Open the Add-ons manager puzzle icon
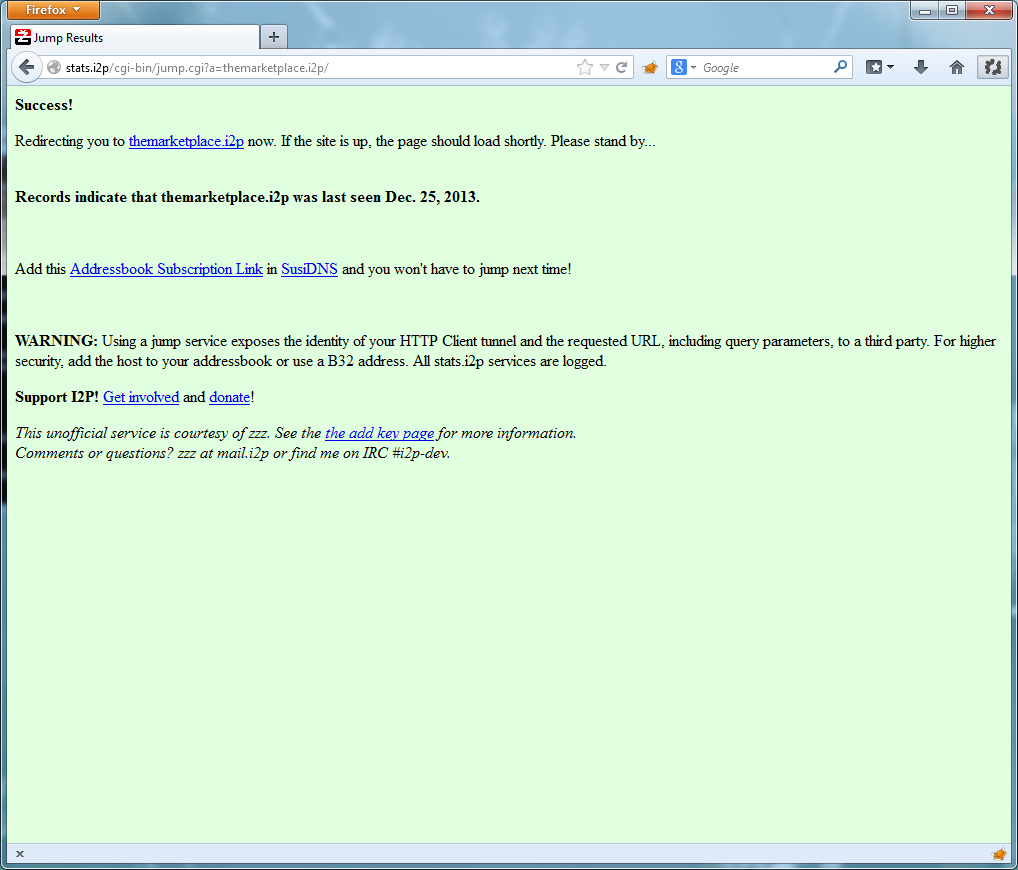The width and height of the screenshot is (1018, 870). 992,67
